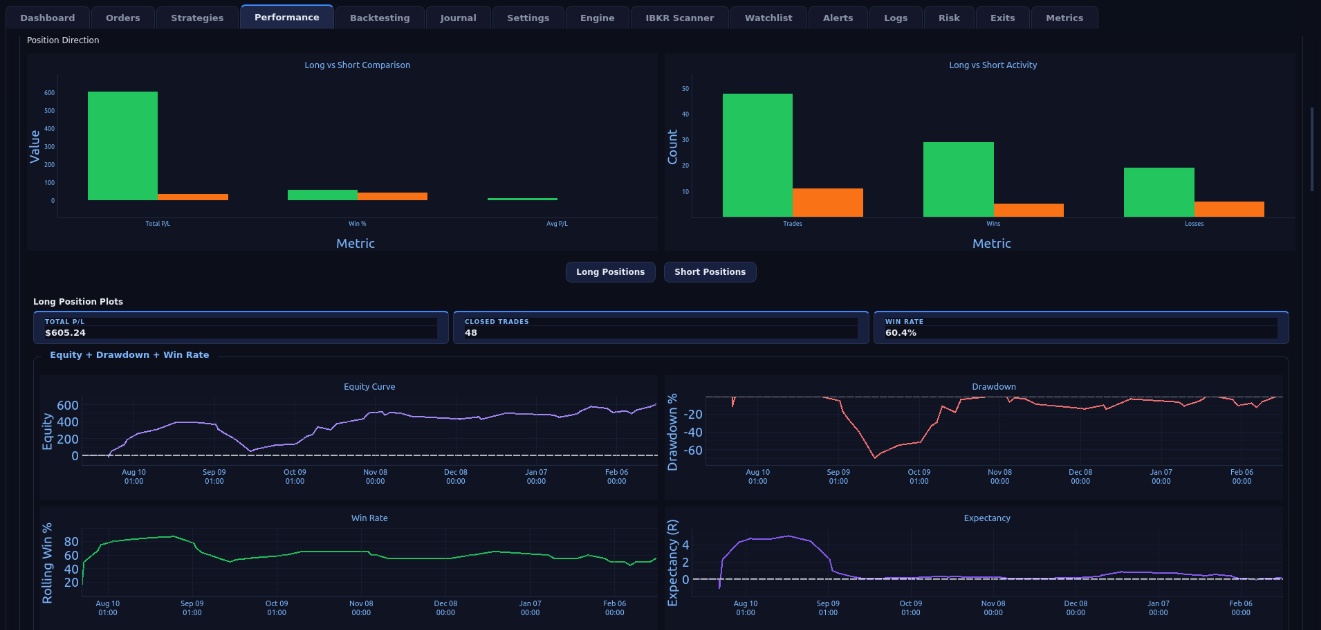This screenshot has width=1321, height=630.
Task: Select the Strategies tab
Action: coord(196,17)
